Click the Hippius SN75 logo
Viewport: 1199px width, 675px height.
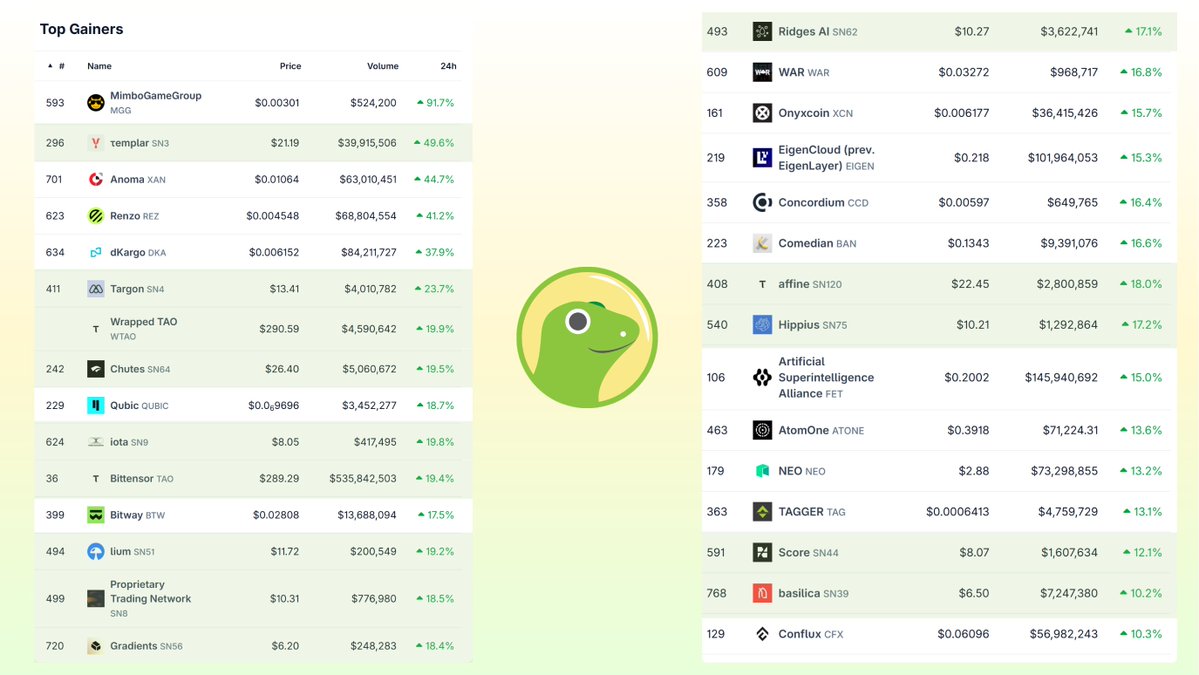point(762,325)
